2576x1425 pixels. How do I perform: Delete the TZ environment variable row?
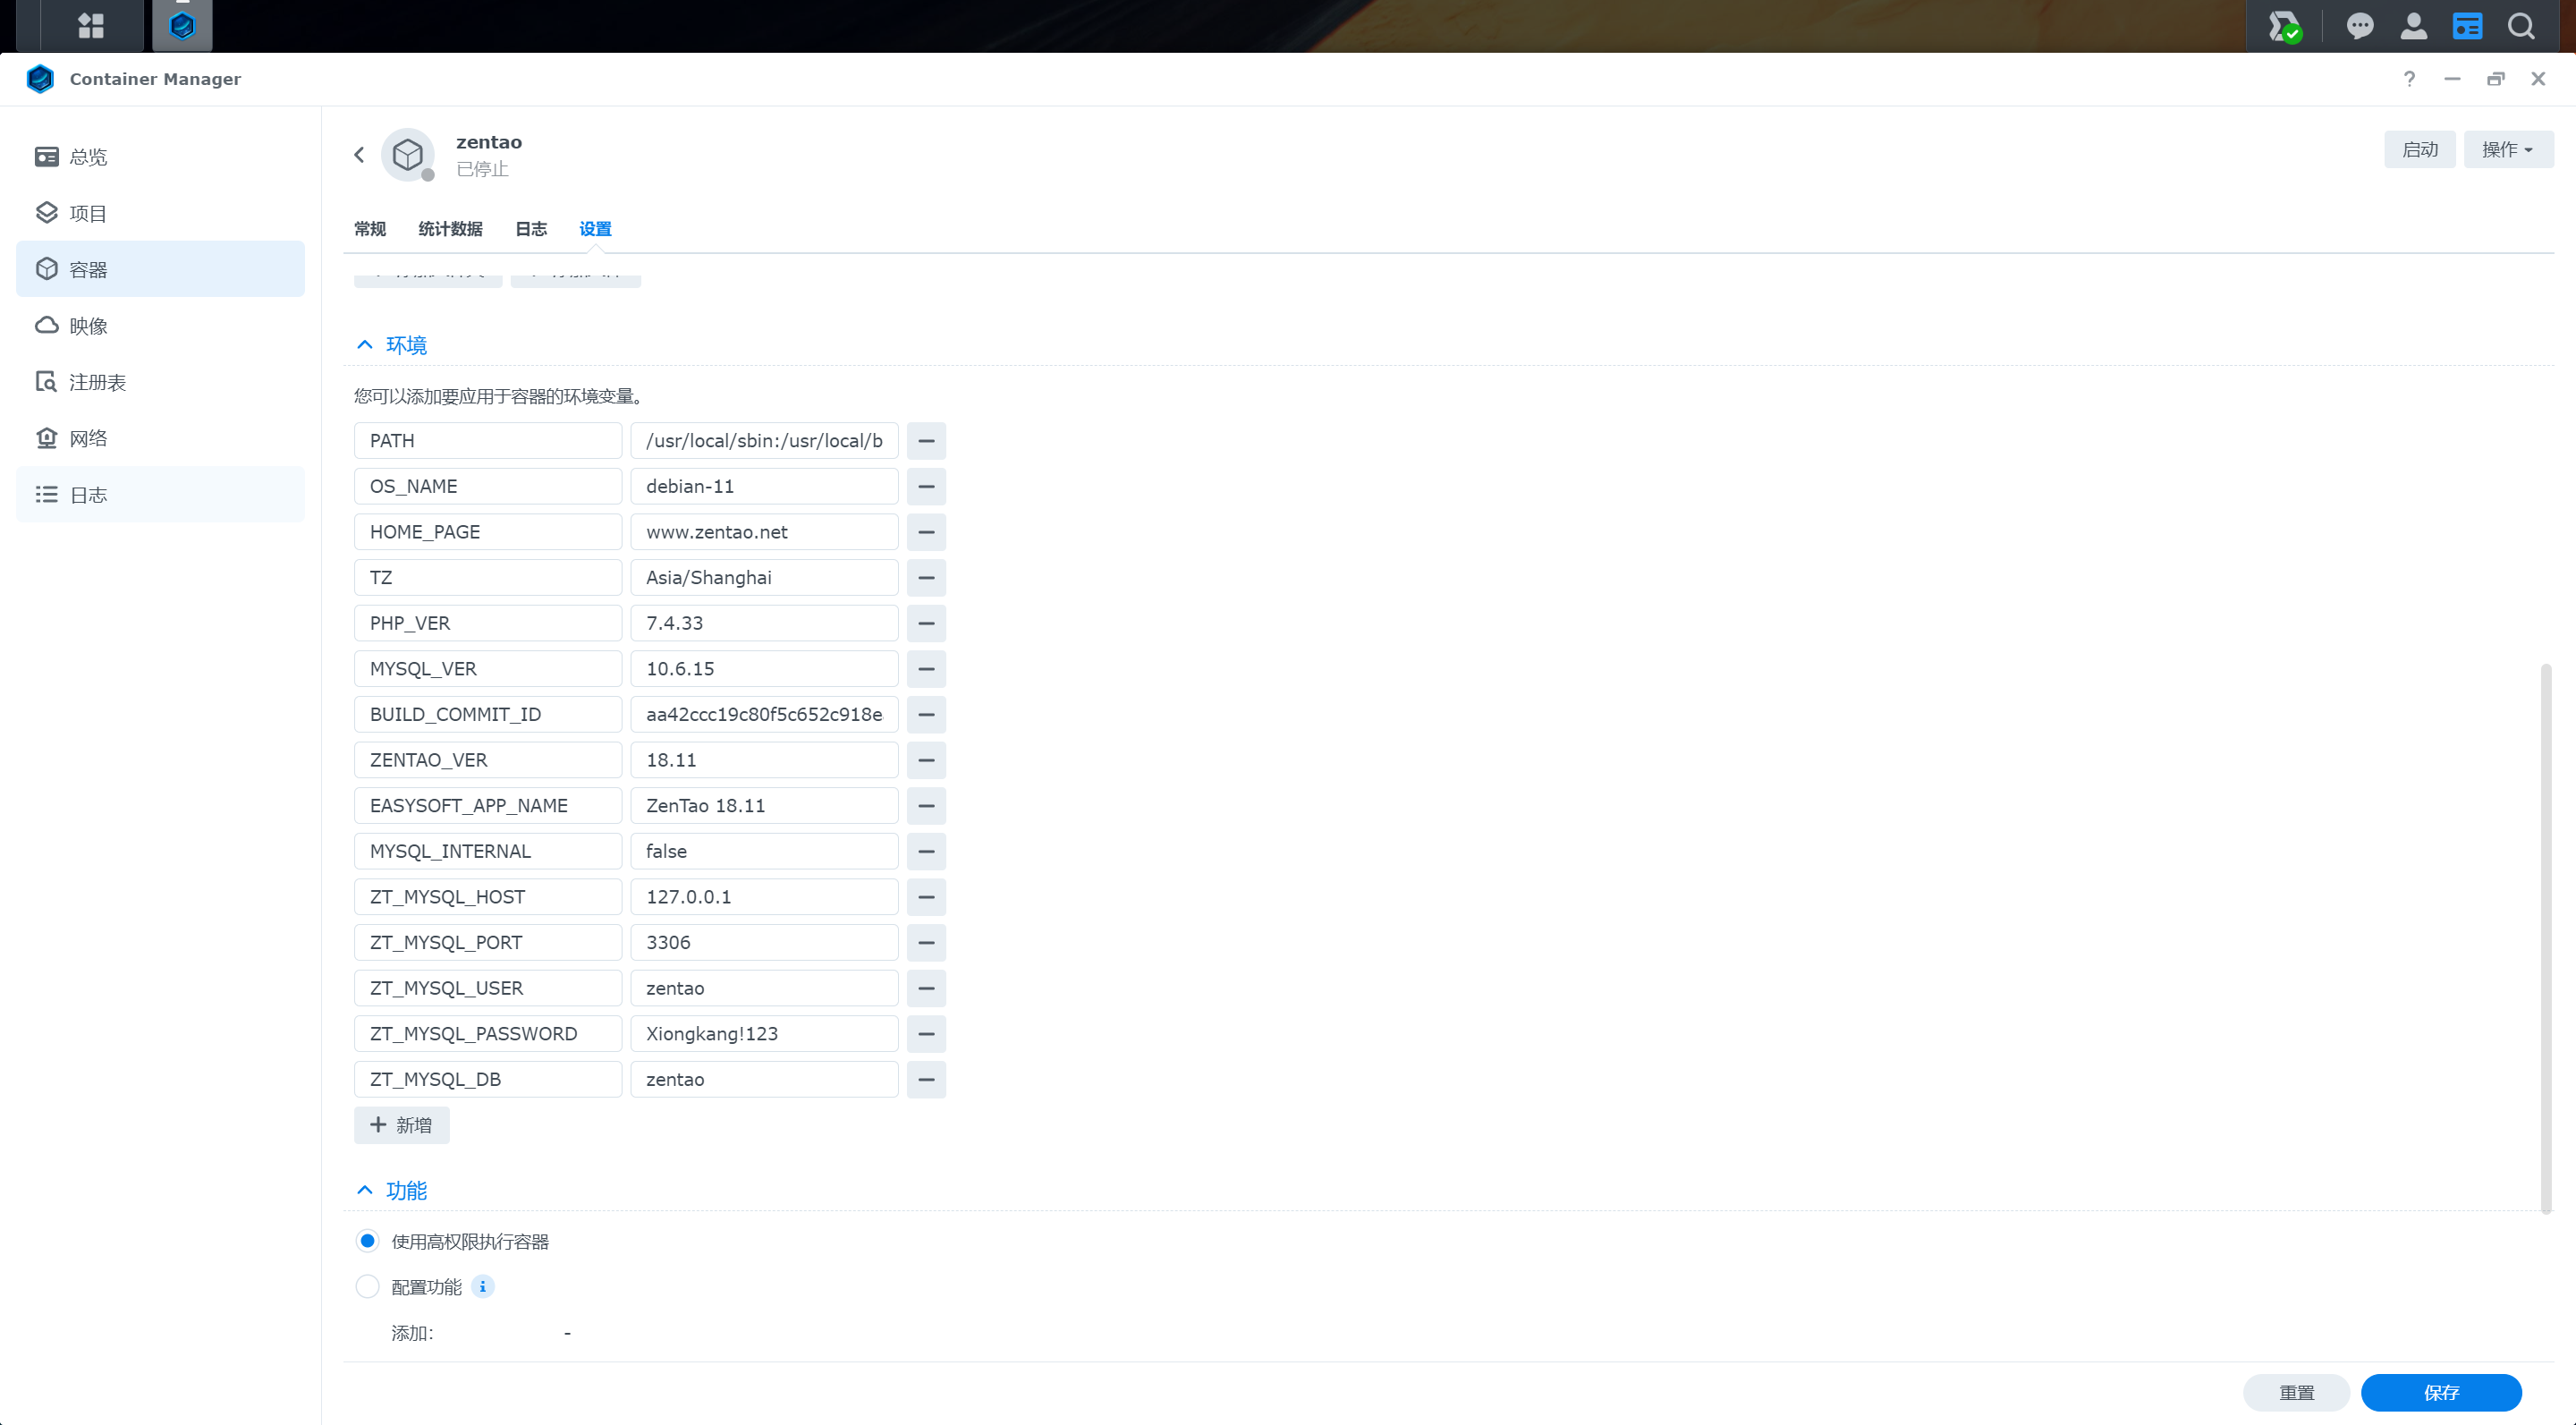[x=926, y=577]
